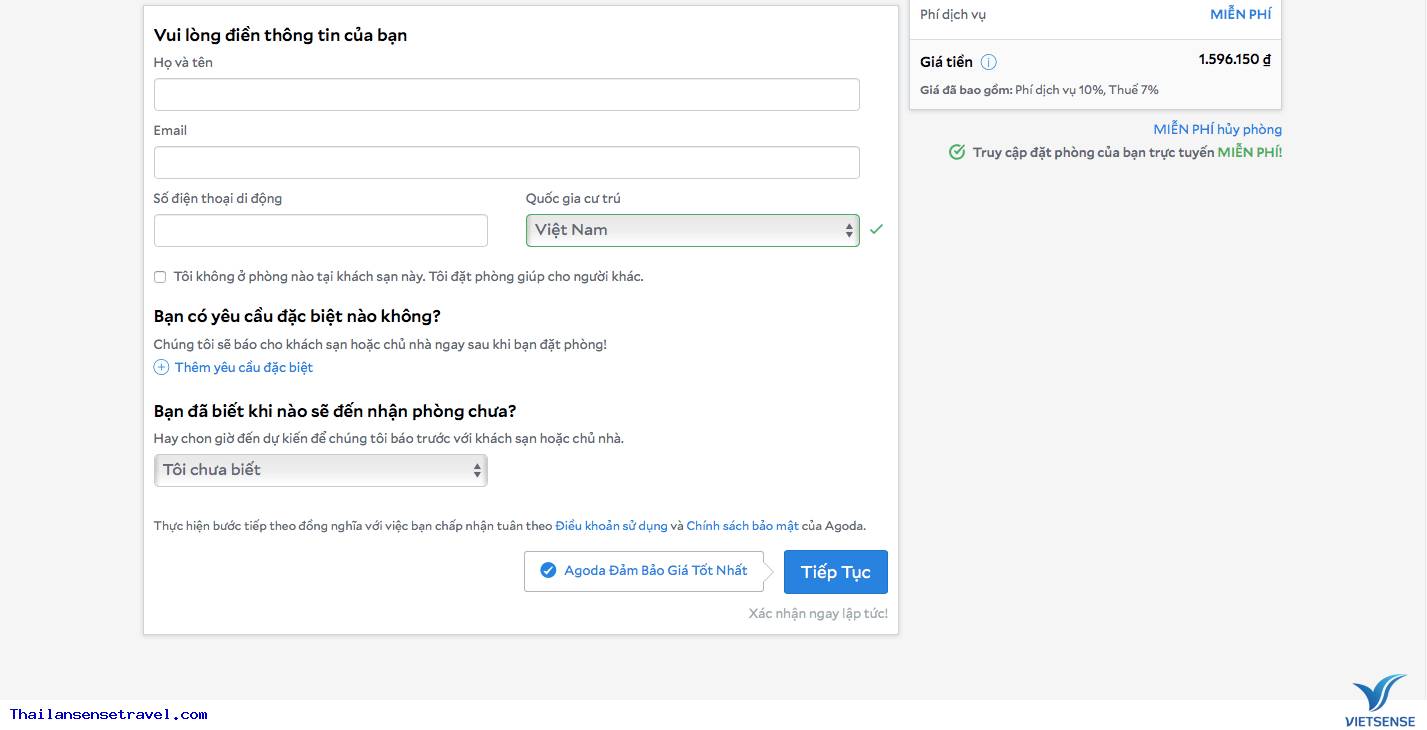Click the plus icon for Thêm yêu cầu đặc biệt
Screen dimensions: 1427x730
[x=161, y=367]
